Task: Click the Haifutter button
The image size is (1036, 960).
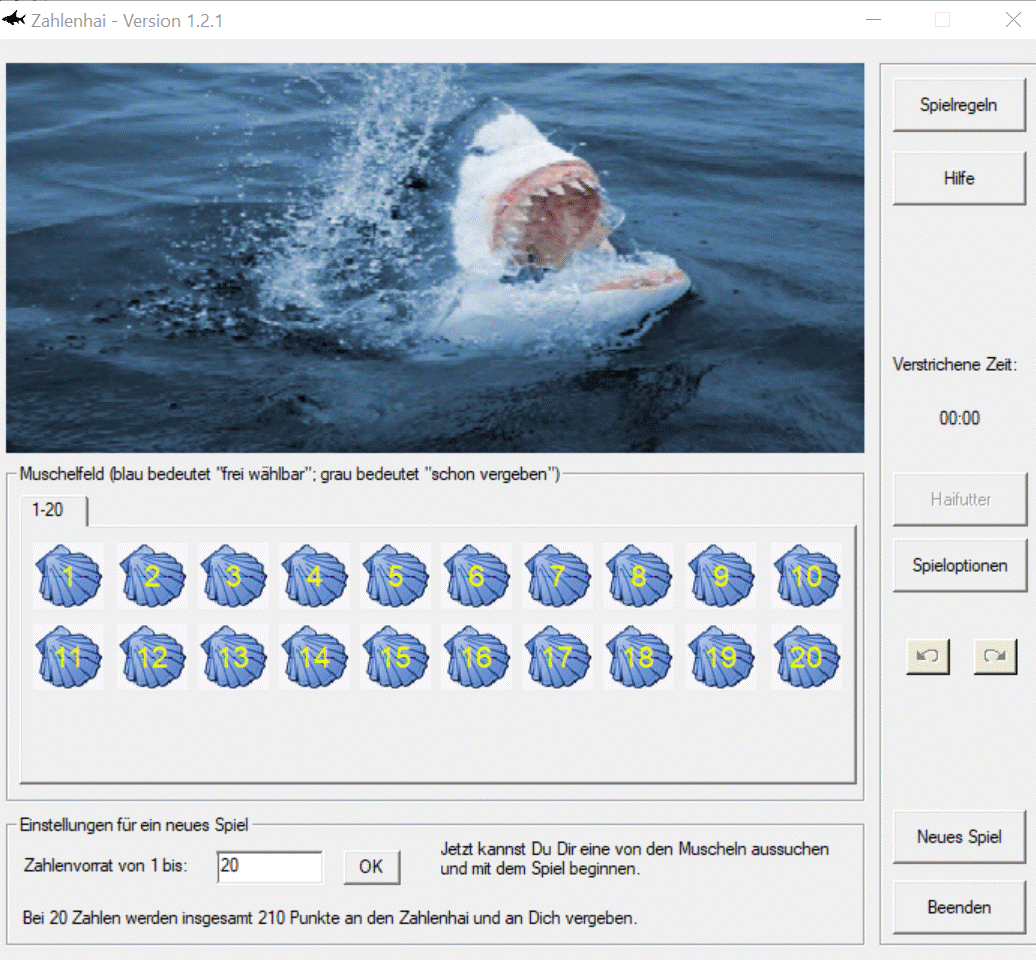Action: (960, 499)
